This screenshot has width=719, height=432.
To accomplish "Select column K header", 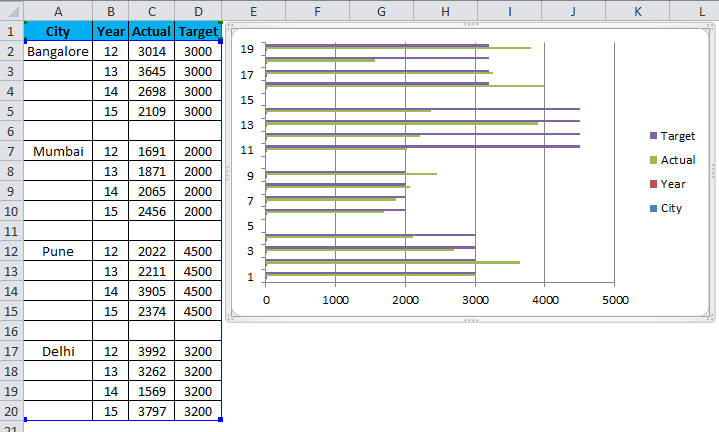I will pos(637,11).
